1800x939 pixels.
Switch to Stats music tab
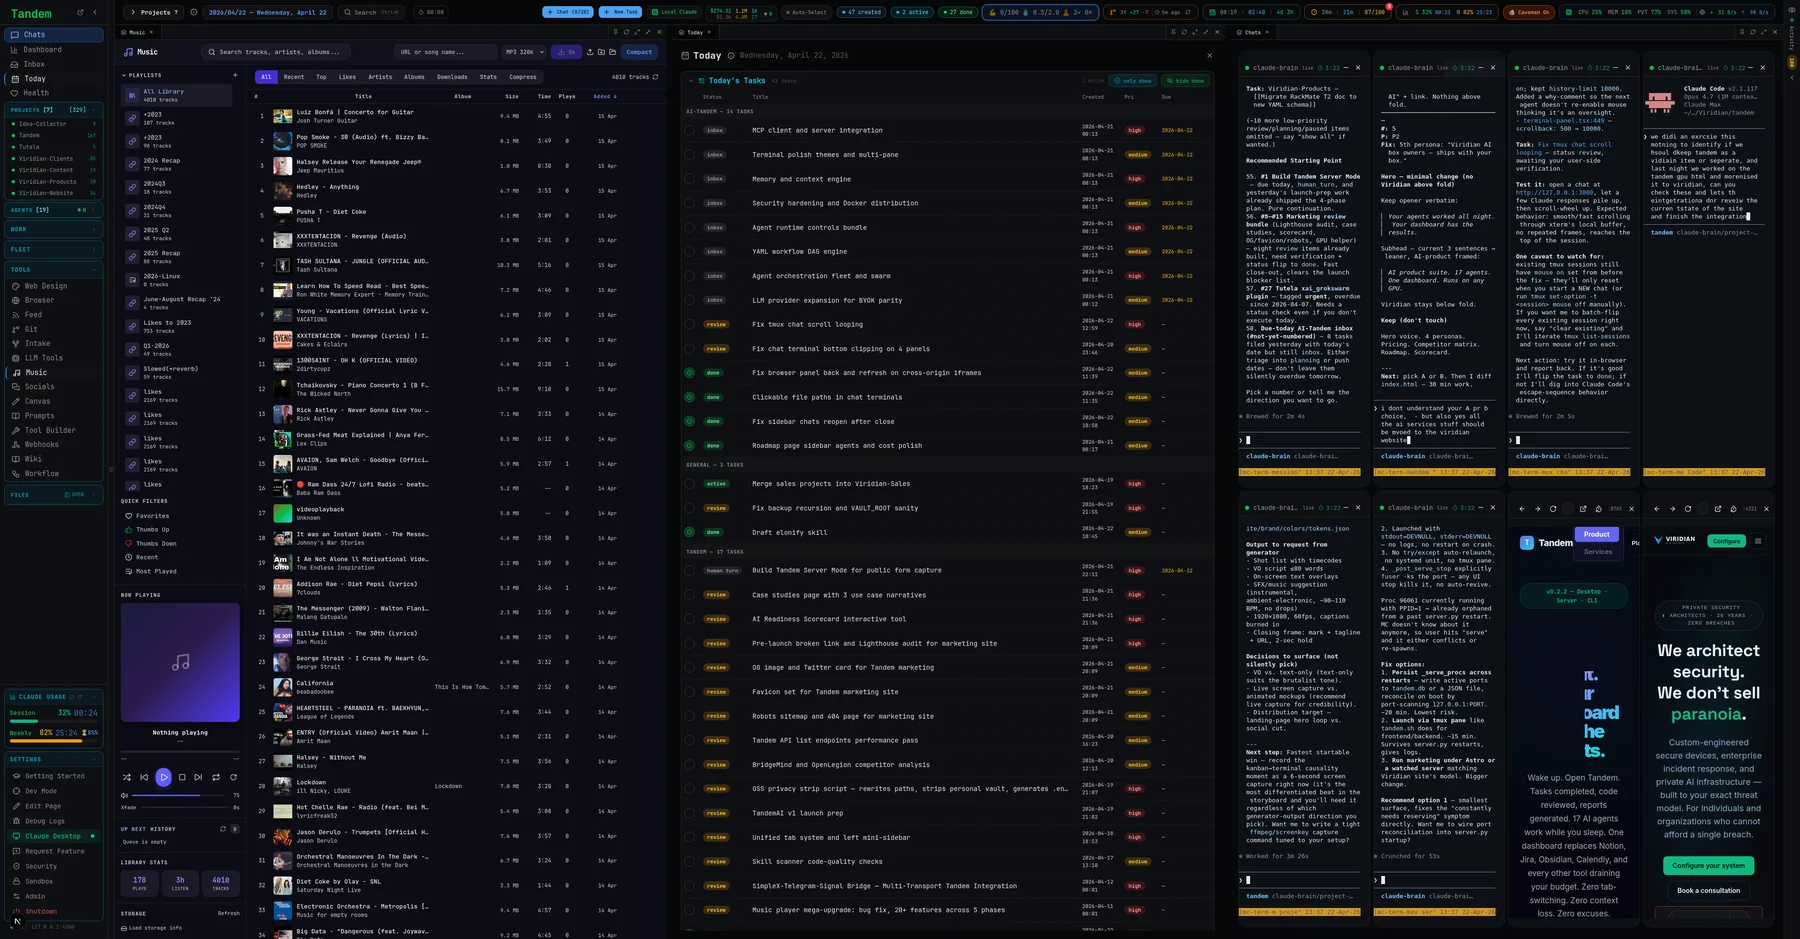488,77
